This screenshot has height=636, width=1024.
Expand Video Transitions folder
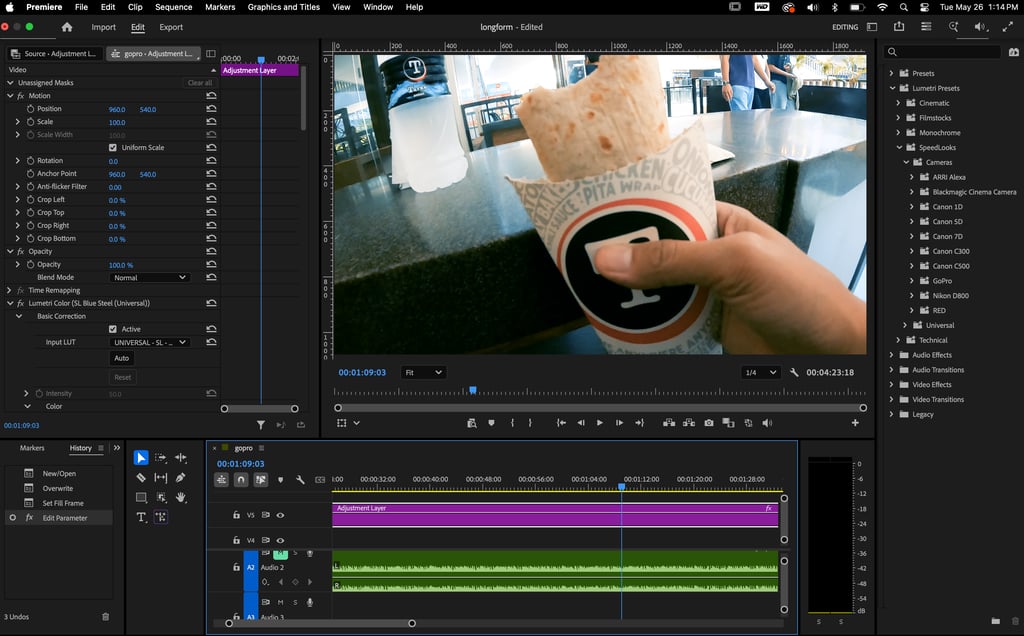(891, 400)
